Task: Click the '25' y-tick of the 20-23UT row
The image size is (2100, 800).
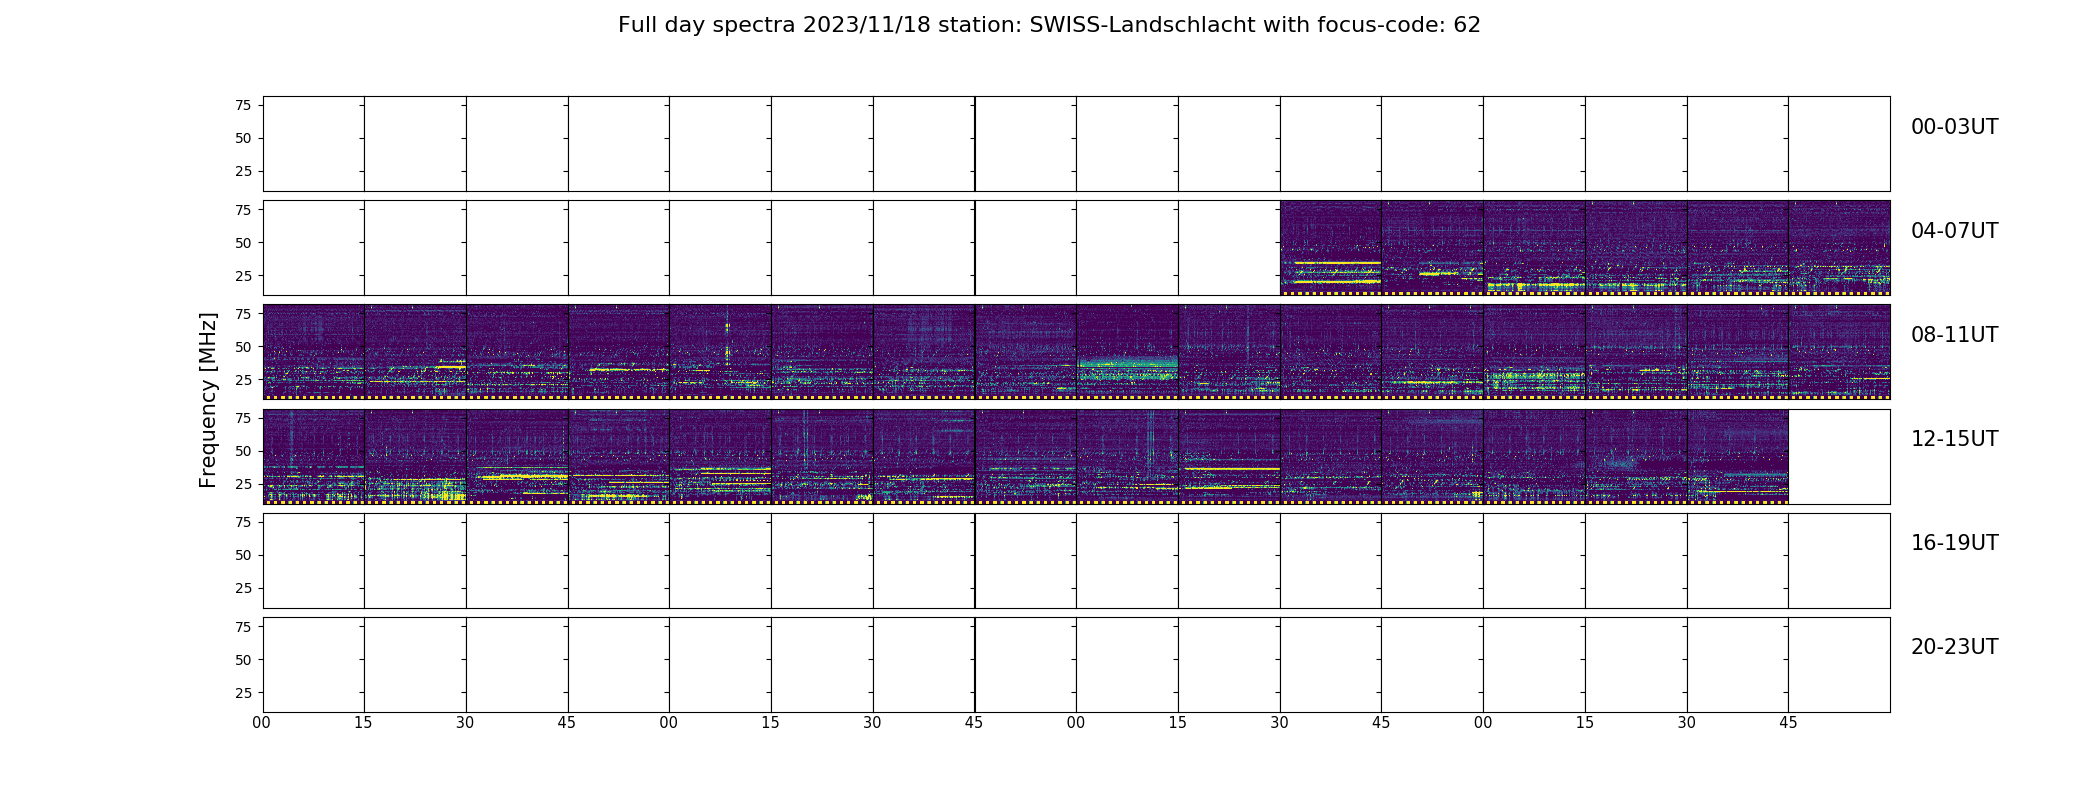Action: (243, 693)
